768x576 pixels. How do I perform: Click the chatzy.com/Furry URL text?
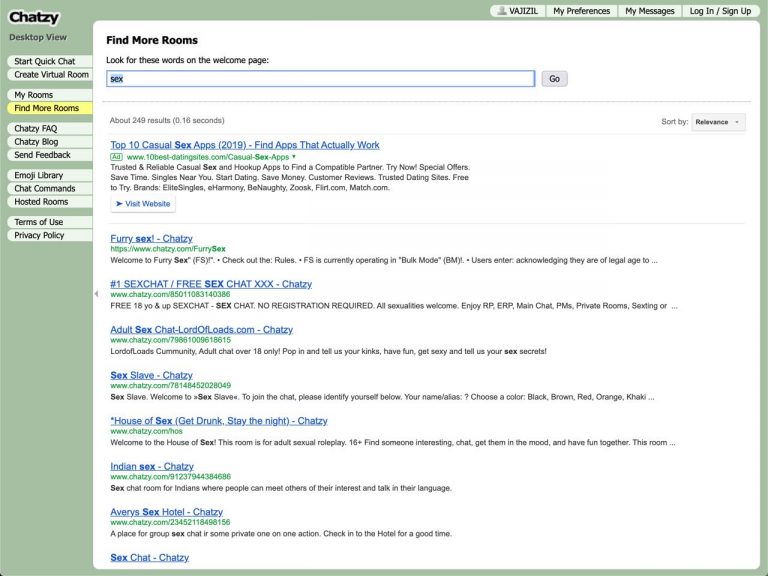pos(168,249)
